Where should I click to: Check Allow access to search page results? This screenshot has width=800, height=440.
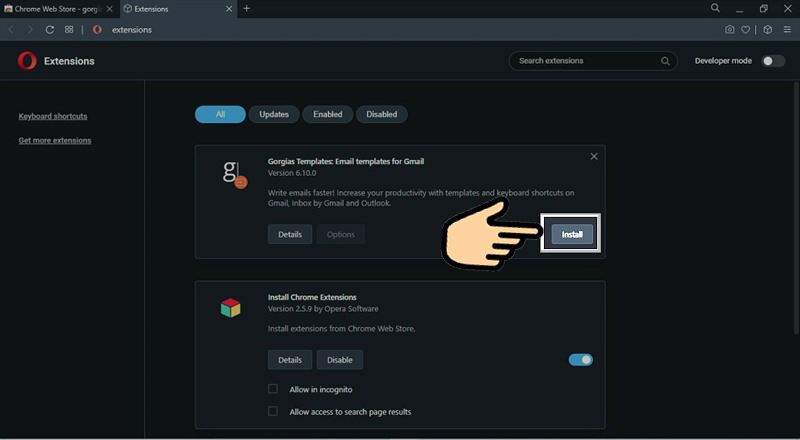(x=273, y=411)
